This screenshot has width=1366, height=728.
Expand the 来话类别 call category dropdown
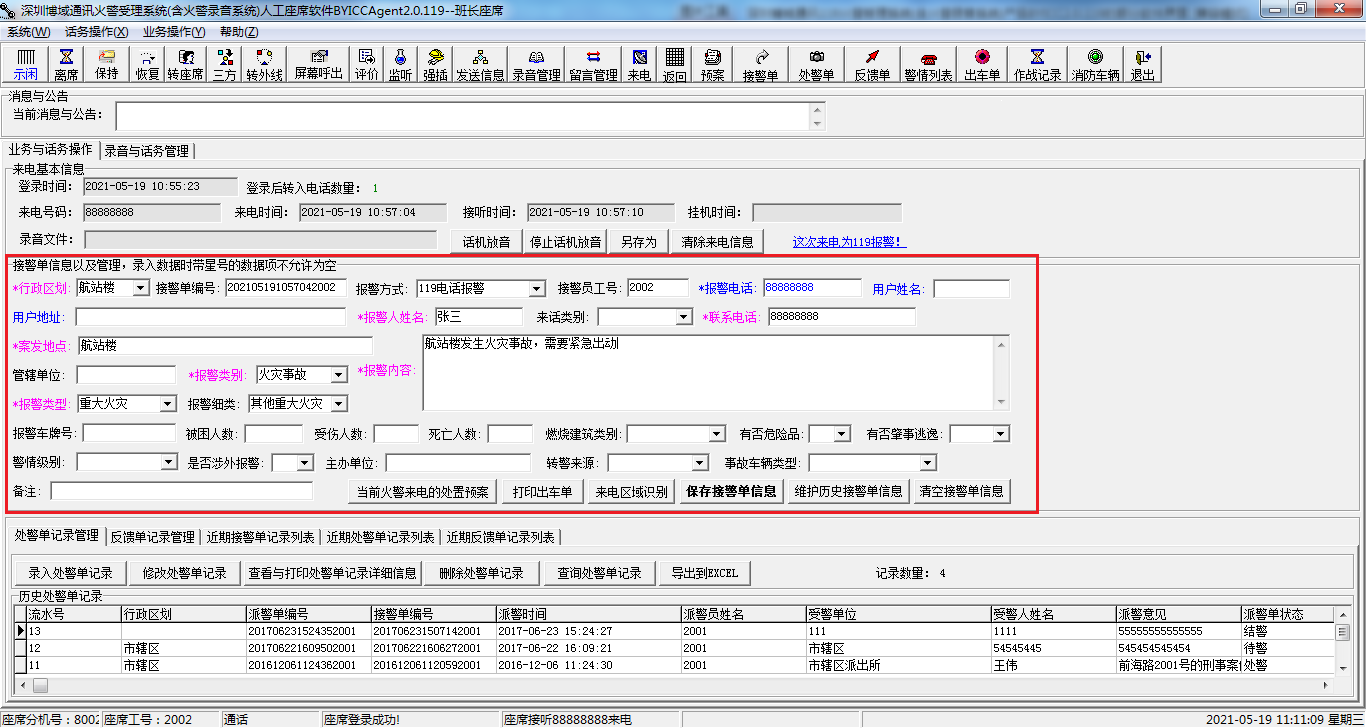[684, 317]
